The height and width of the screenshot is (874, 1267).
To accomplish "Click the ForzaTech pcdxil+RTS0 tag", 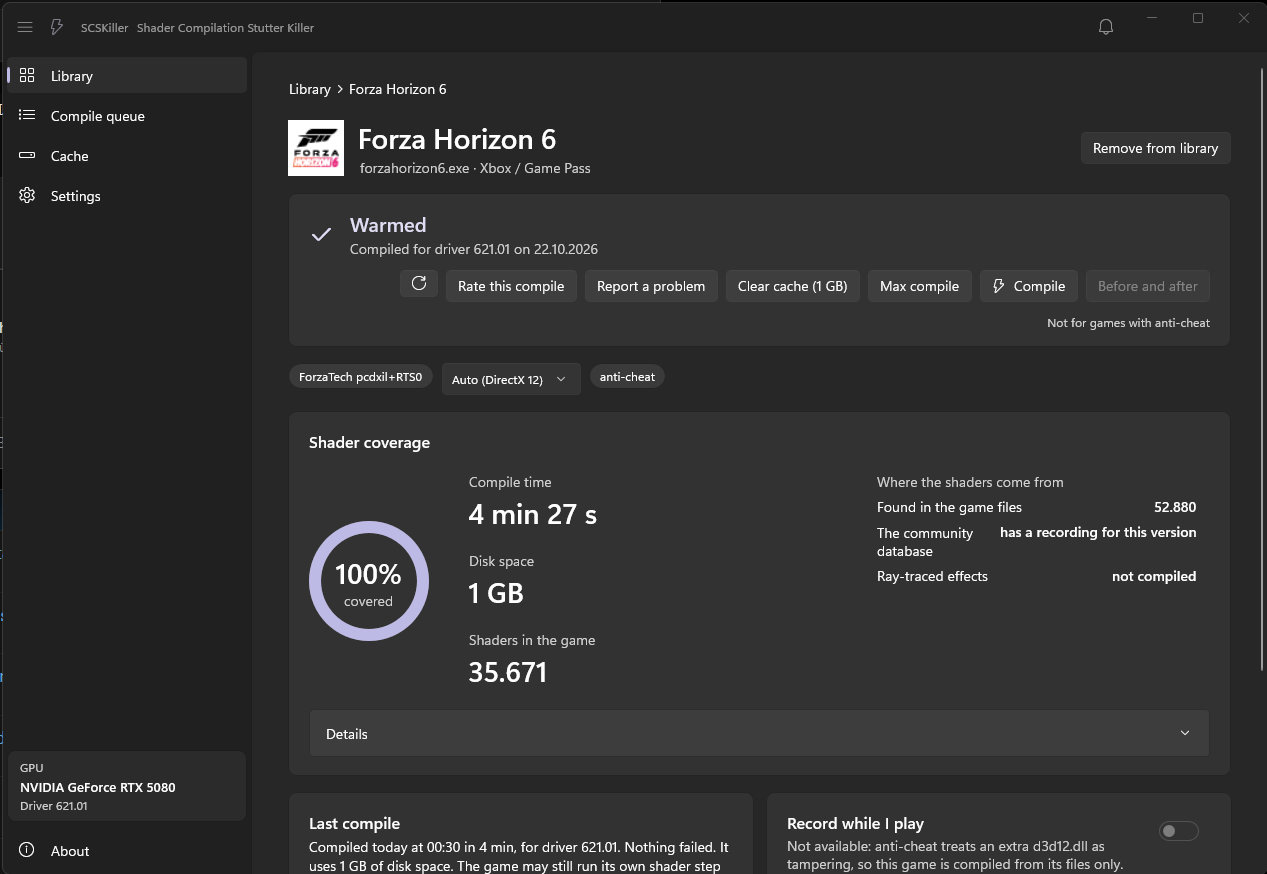I will point(362,377).
